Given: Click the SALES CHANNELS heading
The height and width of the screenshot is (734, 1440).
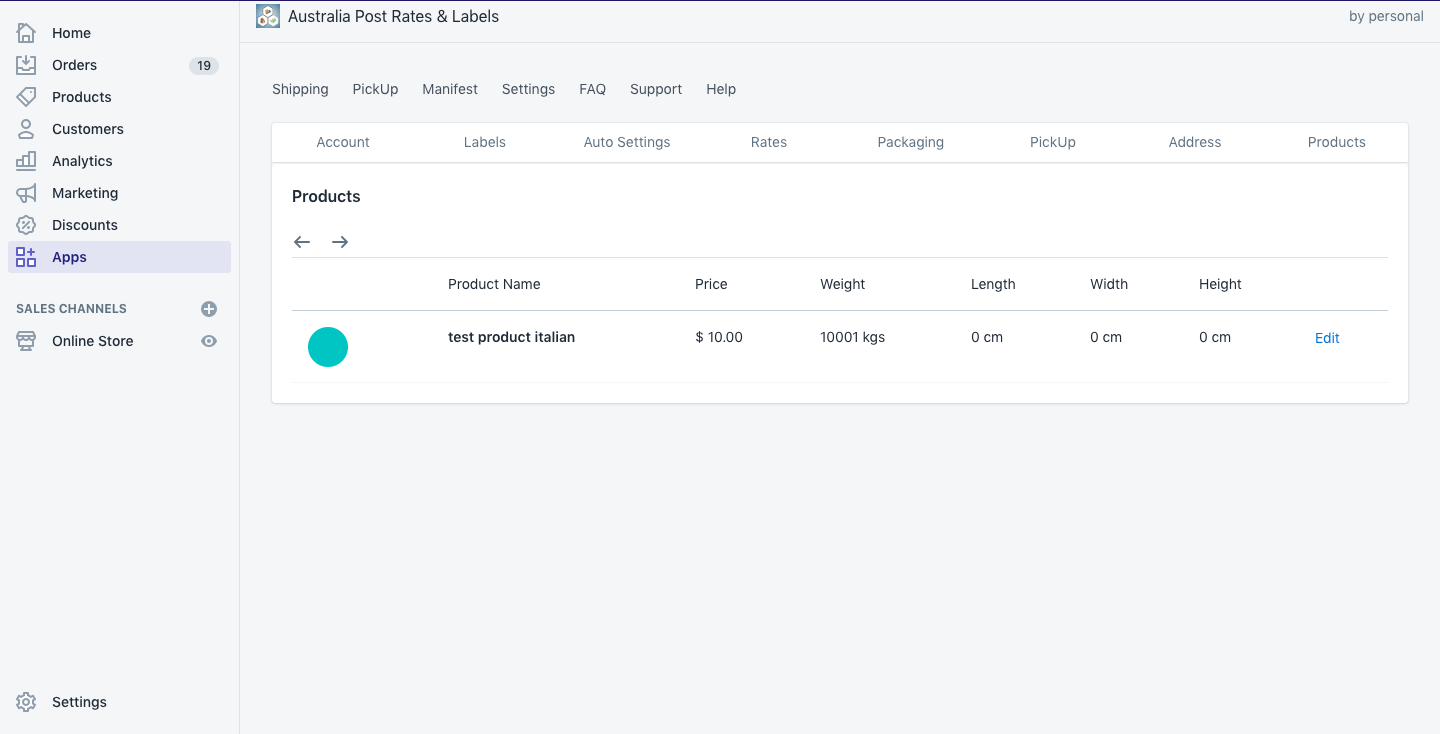Looking at the screenshot, I should pos(71,309).
